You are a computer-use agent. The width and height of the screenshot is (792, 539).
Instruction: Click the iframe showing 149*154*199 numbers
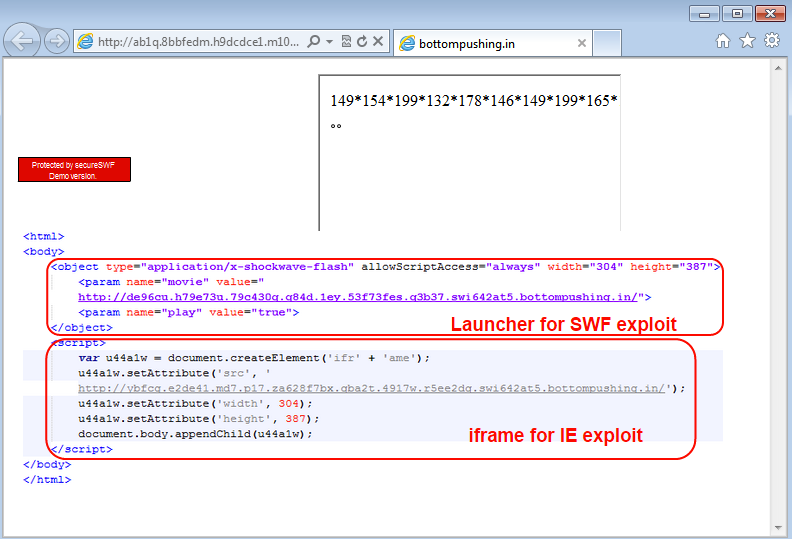[470, 153]
